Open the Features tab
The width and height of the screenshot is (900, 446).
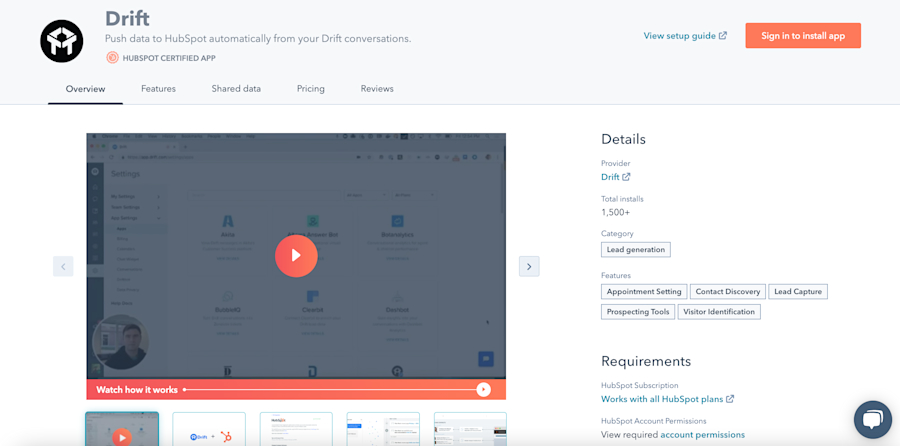[158, 89]
